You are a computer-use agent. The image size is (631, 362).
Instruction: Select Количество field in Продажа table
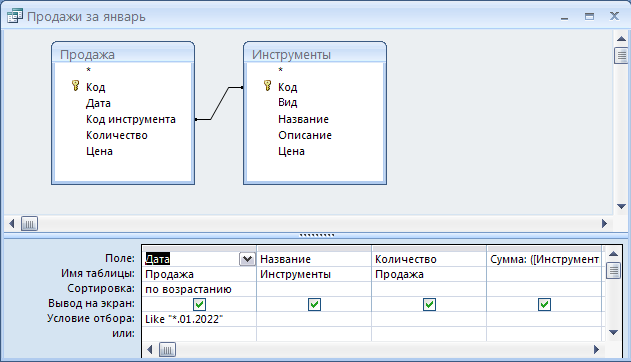click(117, 136)
